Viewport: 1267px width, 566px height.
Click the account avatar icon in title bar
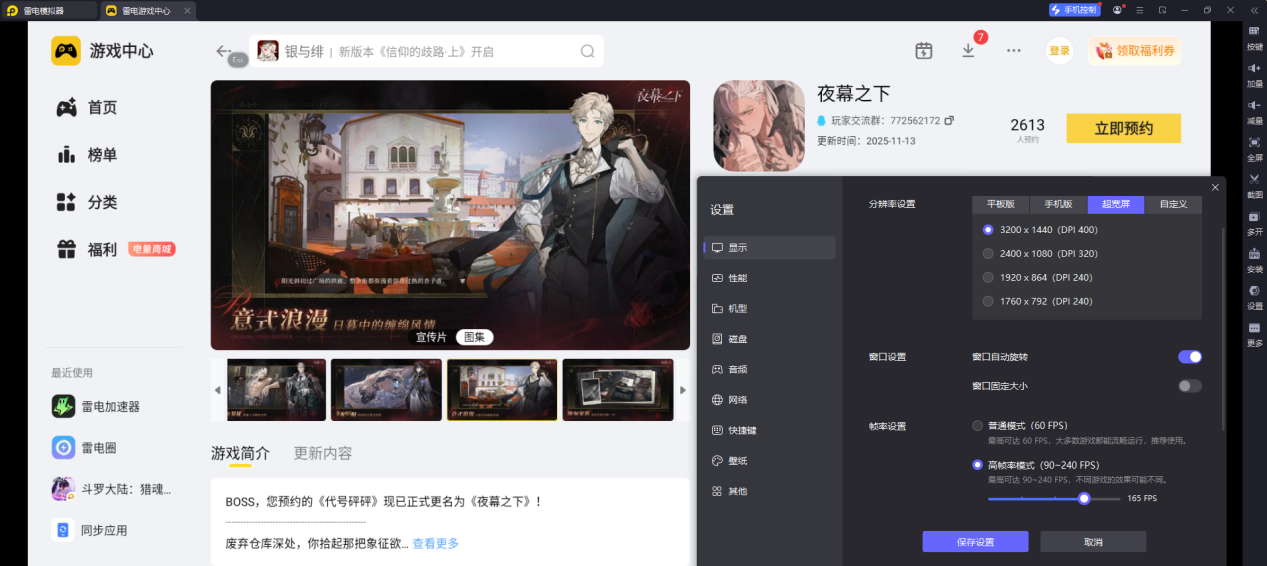tap(1117, 10)
